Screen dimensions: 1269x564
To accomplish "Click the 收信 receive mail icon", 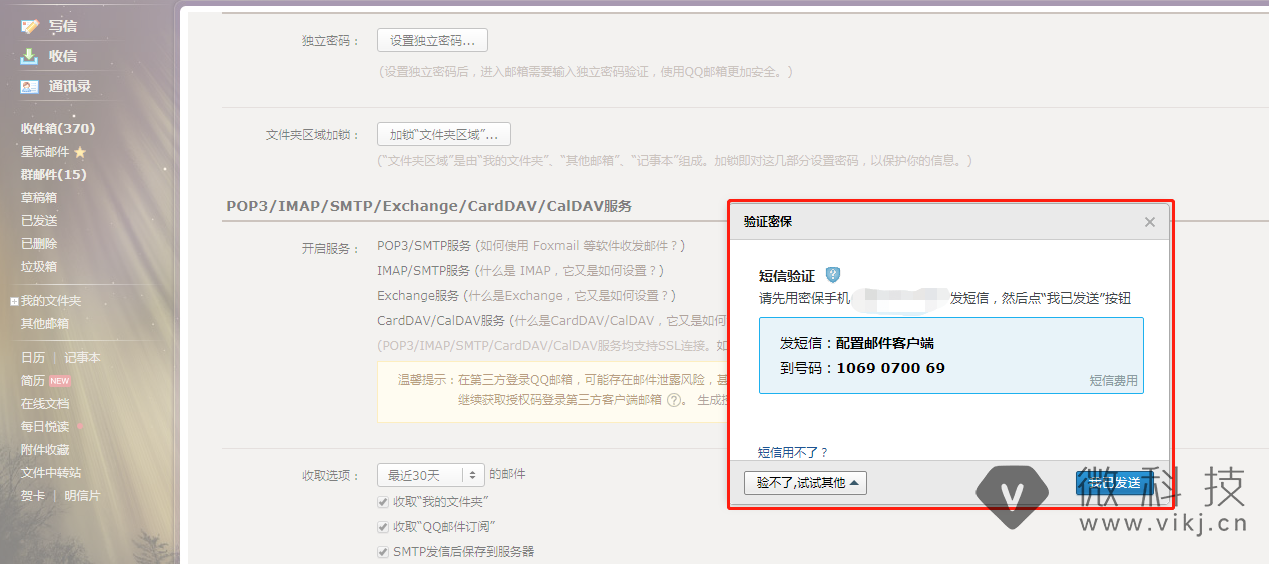I will pos(30,56).
